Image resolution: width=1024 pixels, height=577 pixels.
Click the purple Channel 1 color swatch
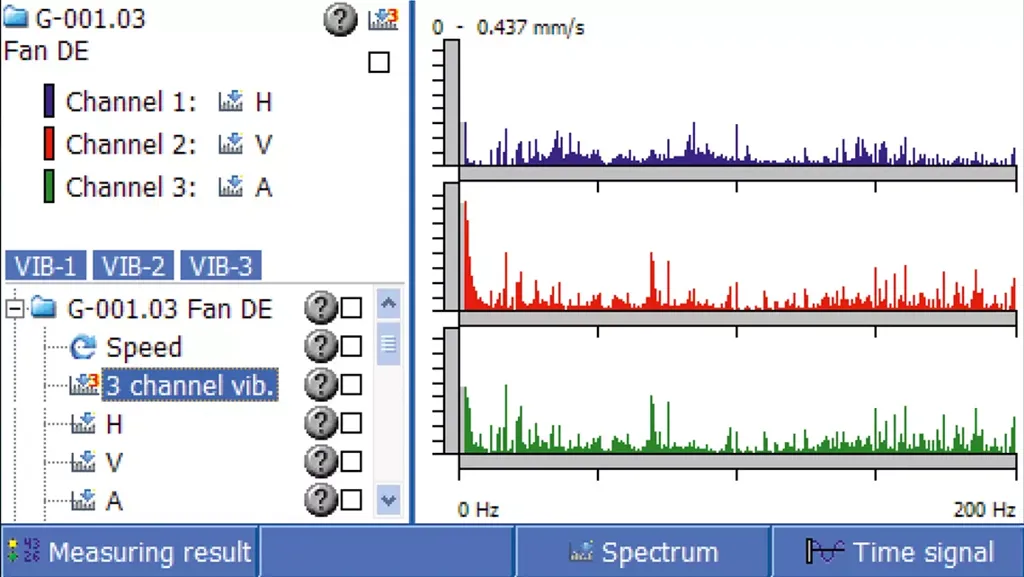pyautogui.click(x=48, y=102)
